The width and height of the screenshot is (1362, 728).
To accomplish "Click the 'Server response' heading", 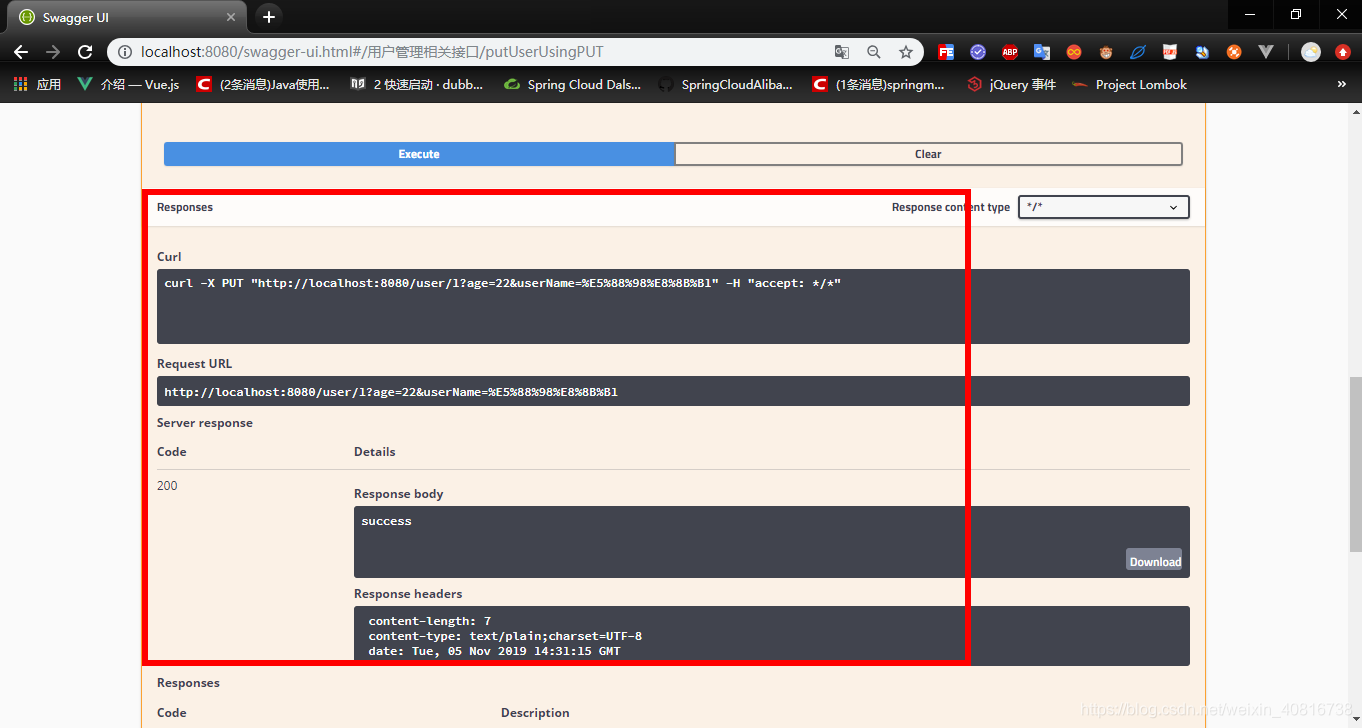I will tap(205, 423).
